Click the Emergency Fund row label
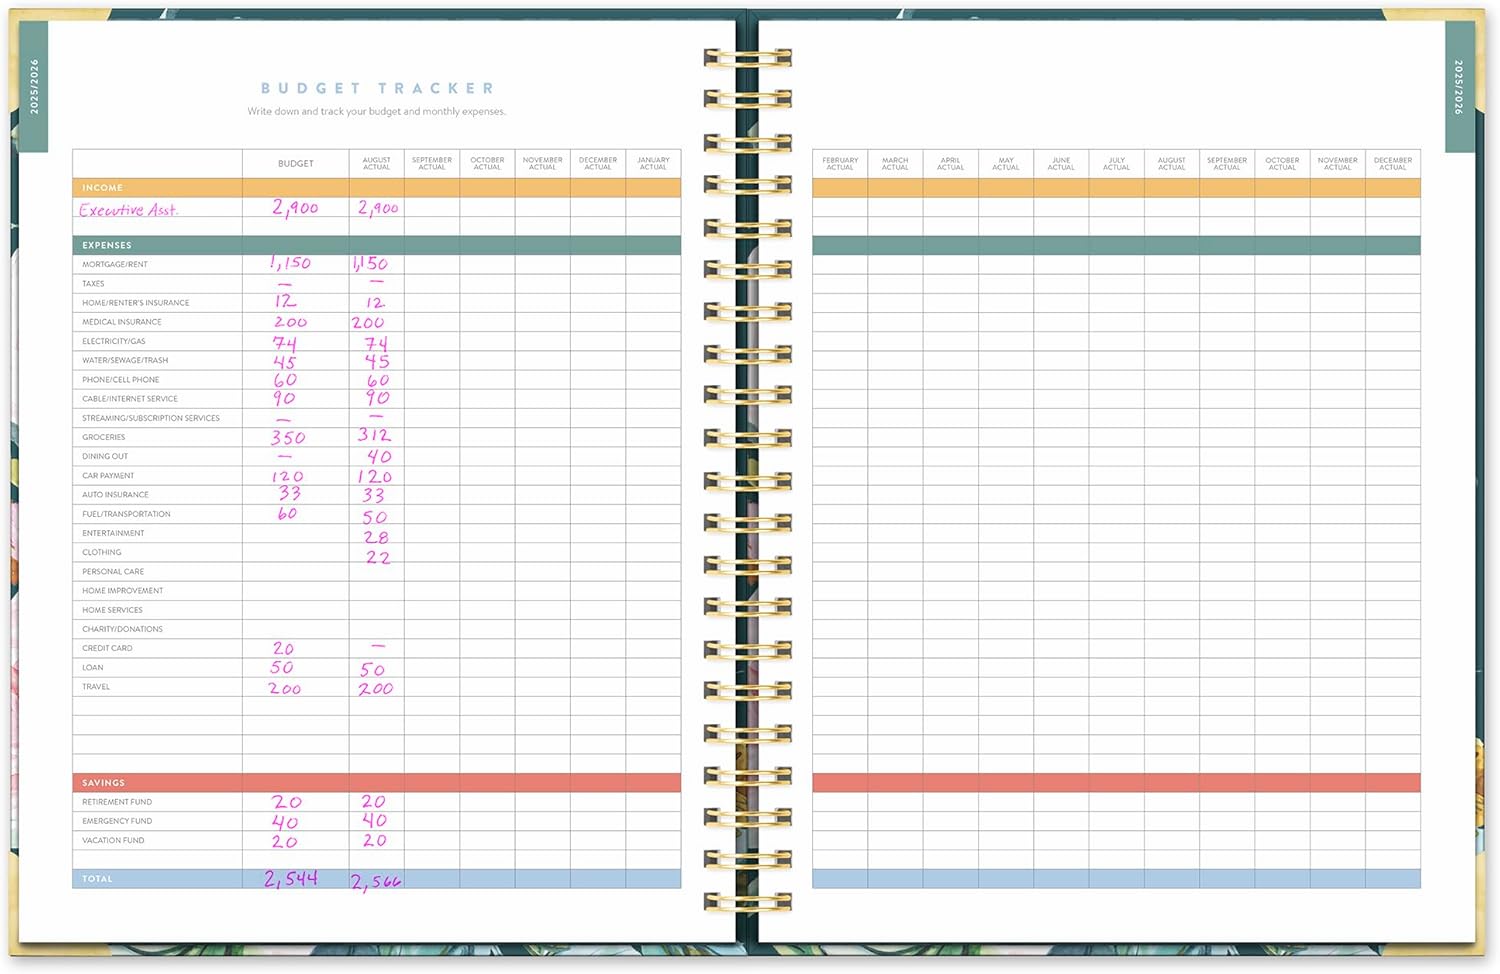 (x=117, y=821)
